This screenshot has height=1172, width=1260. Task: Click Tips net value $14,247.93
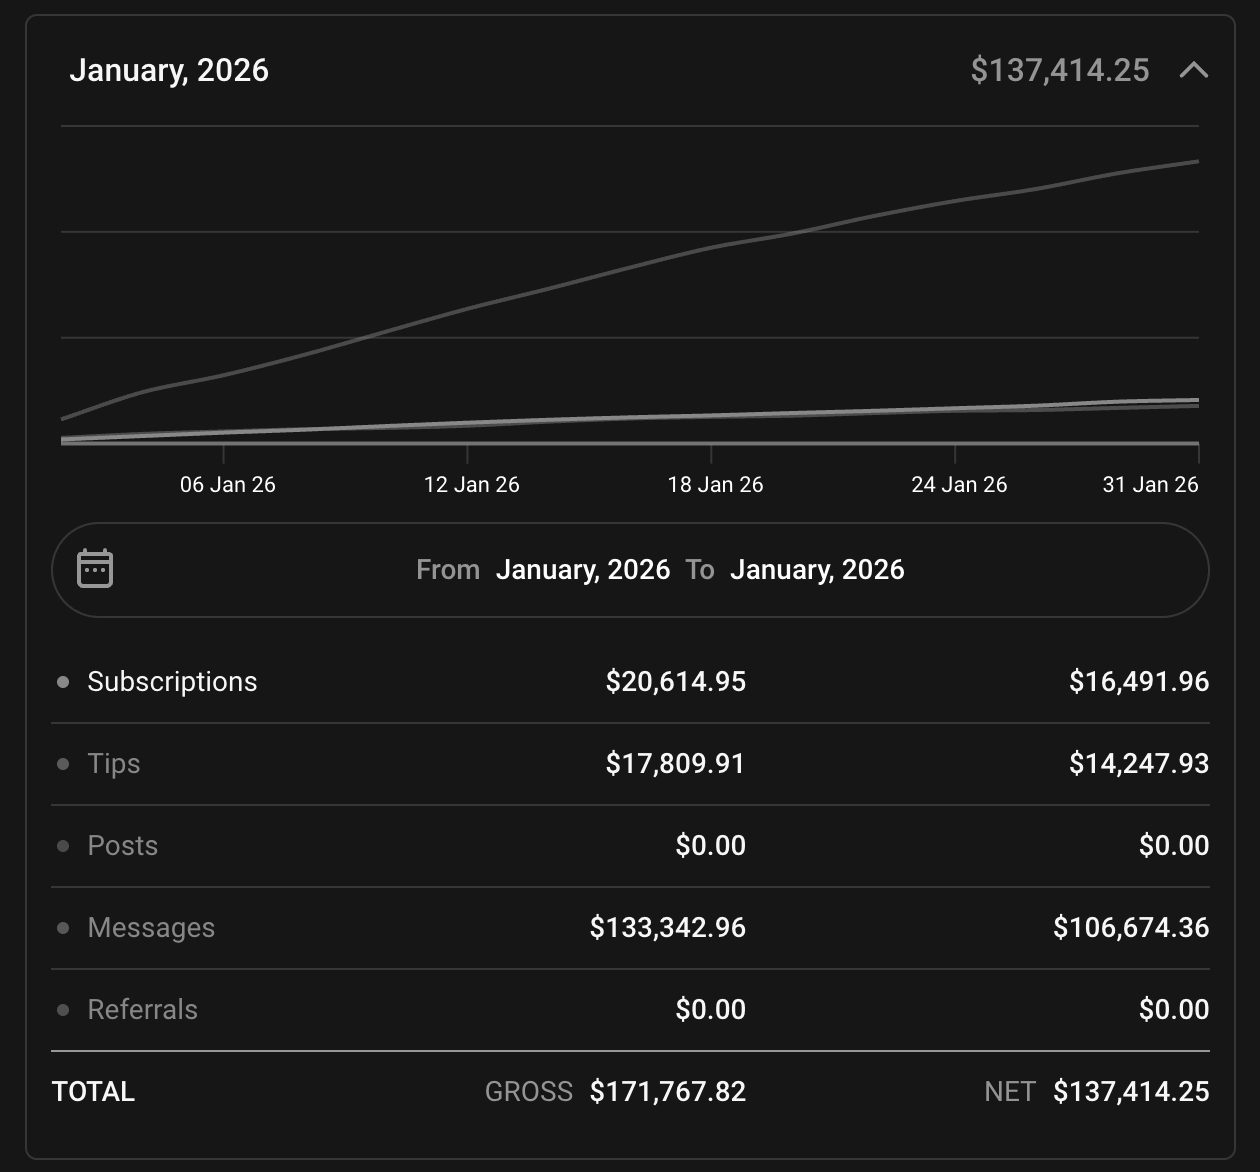coord(1139,764)
